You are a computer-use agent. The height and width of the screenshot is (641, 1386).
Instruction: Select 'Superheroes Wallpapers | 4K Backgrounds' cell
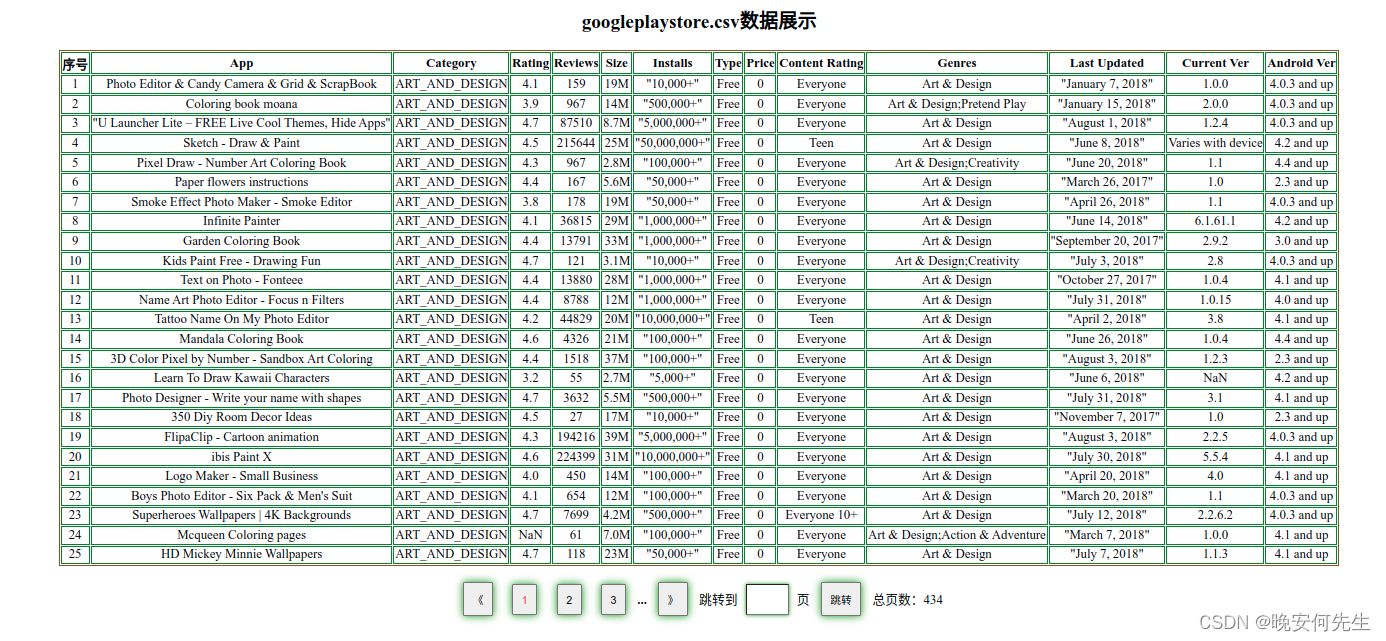(242, 515)
